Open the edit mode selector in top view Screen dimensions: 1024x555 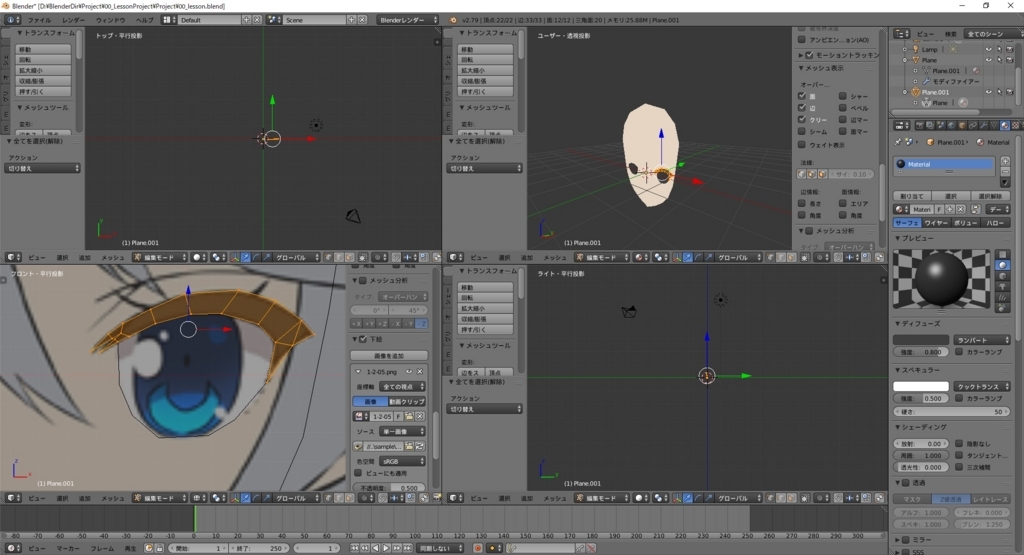click(160, 257)
